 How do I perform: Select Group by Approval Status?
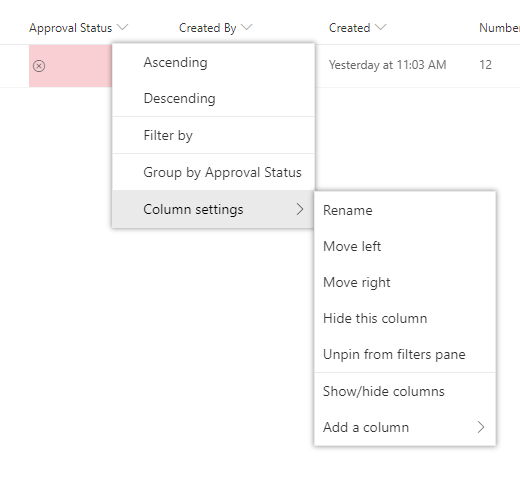click(213, 172)
